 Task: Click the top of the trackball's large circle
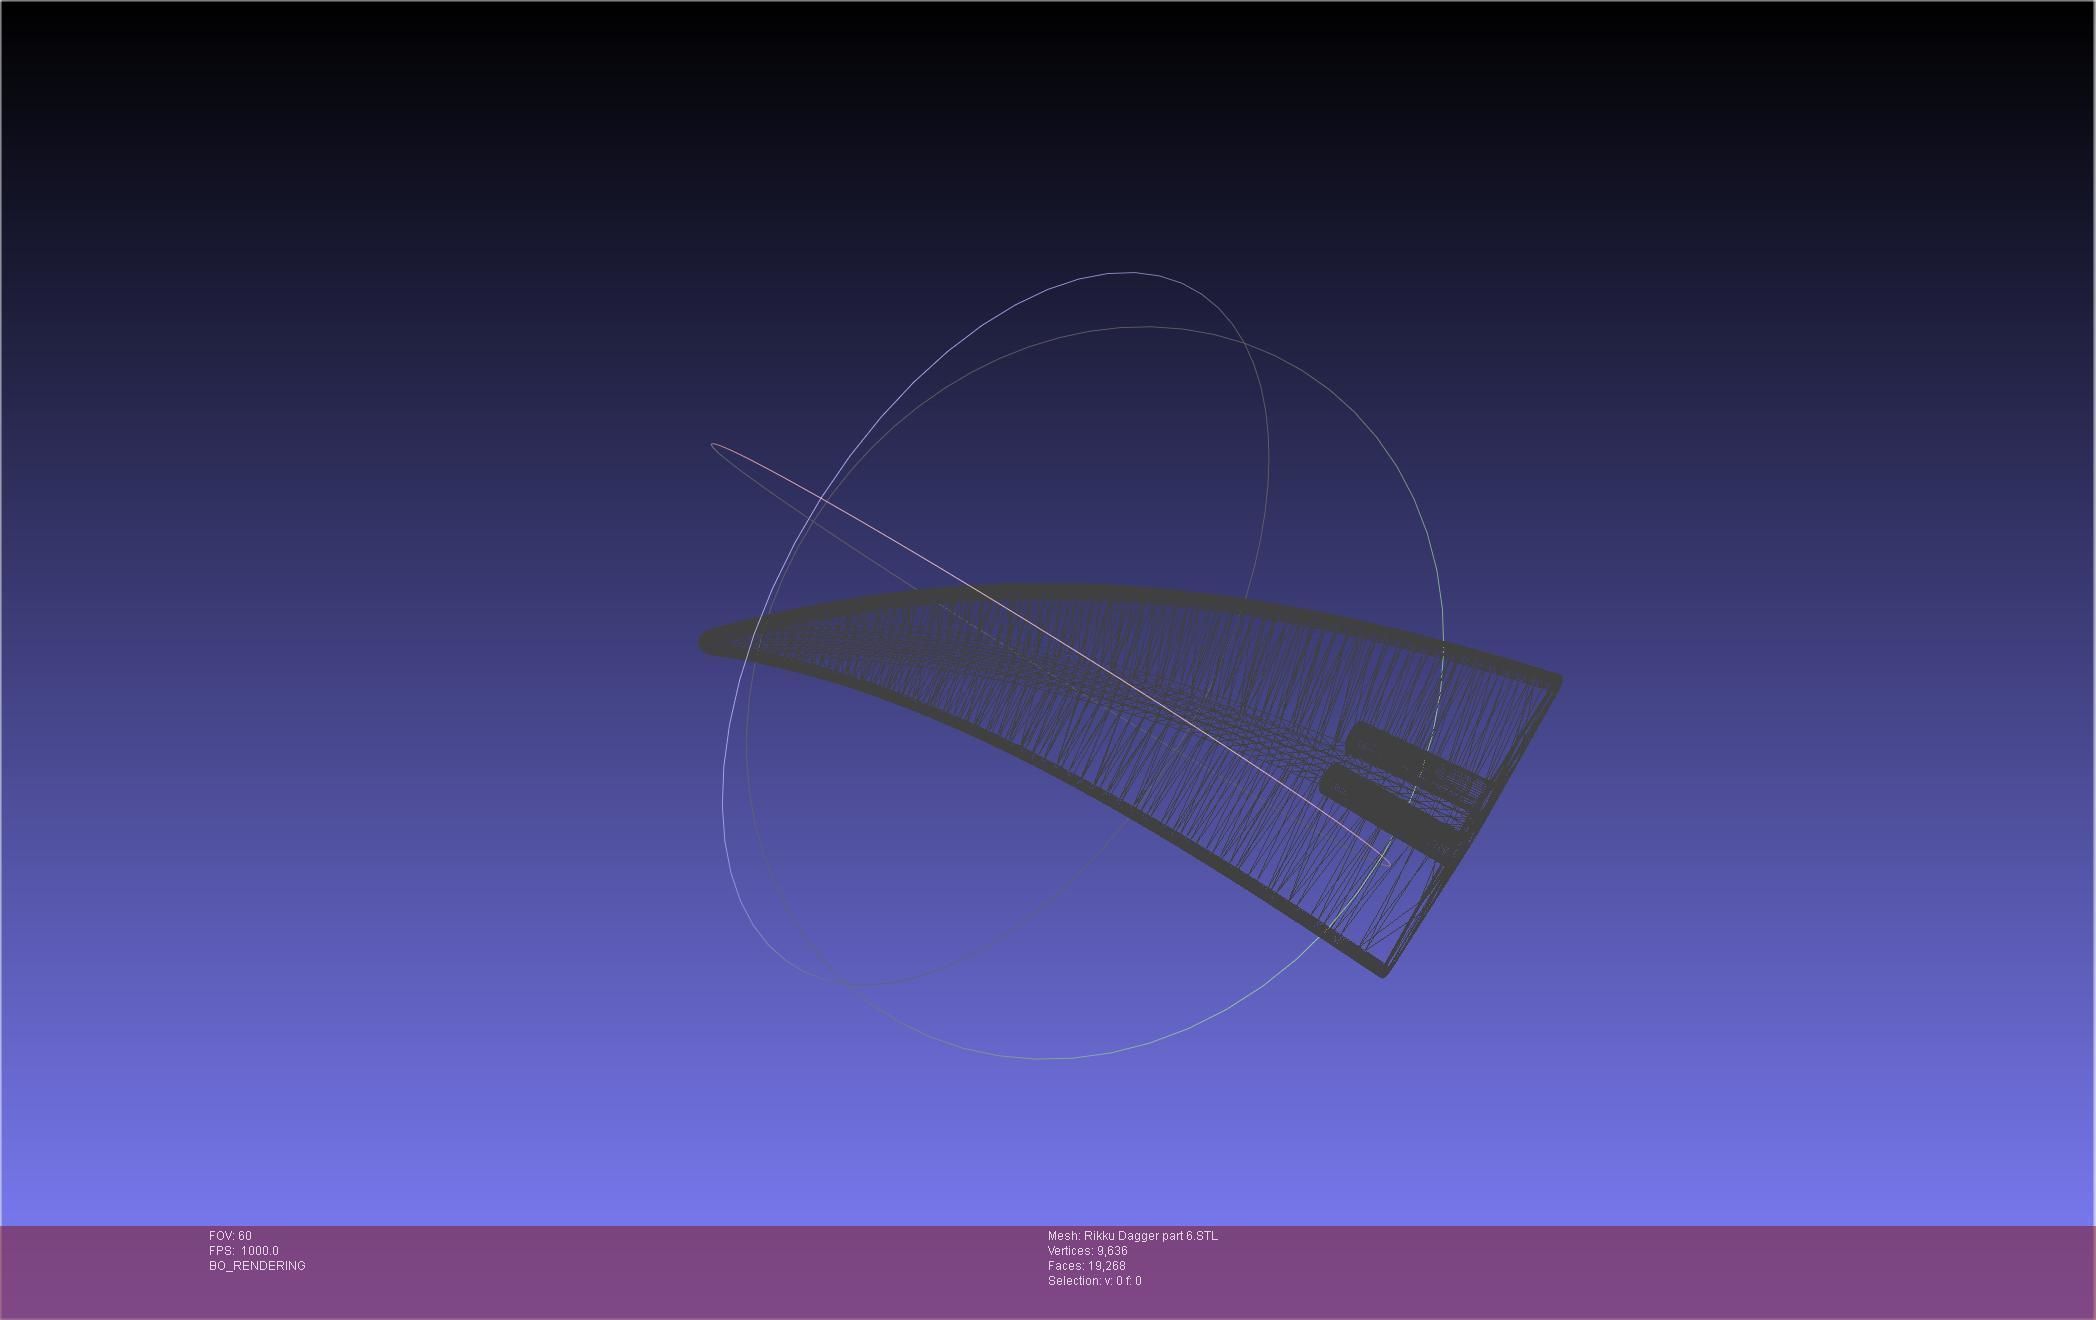[1150, 326]
